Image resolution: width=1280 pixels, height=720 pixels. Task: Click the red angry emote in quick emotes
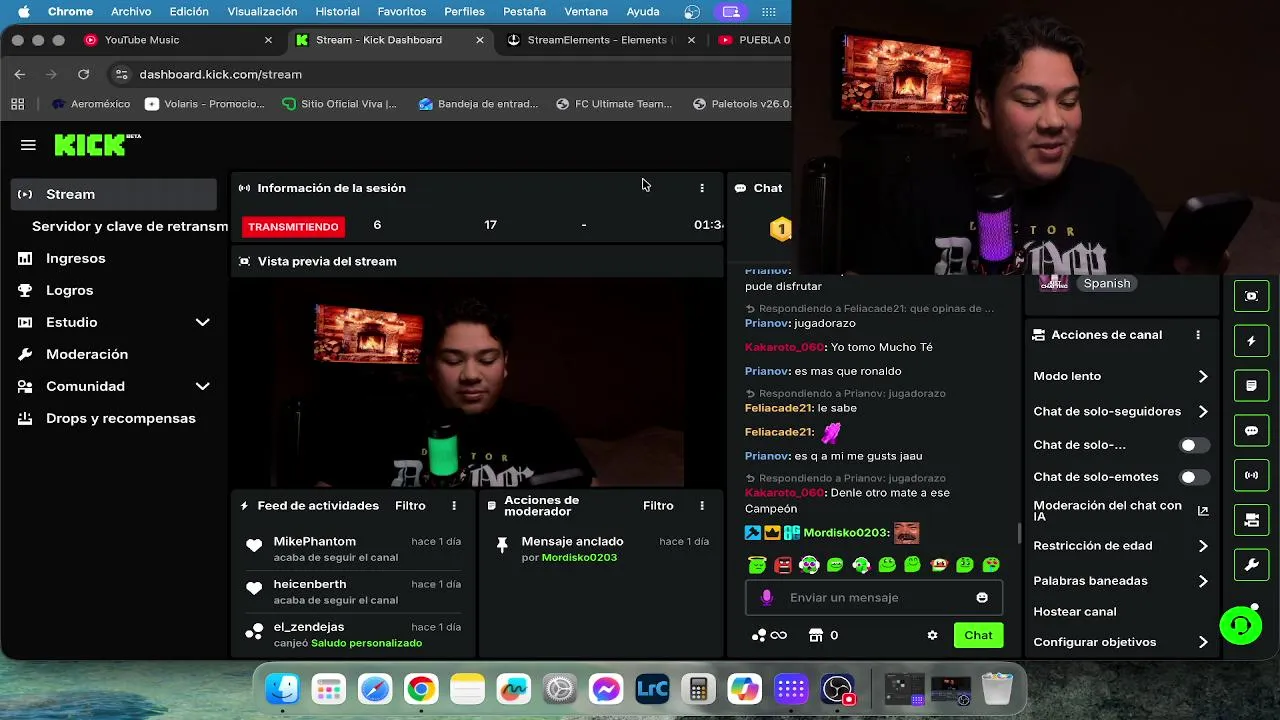pos(783,565)
